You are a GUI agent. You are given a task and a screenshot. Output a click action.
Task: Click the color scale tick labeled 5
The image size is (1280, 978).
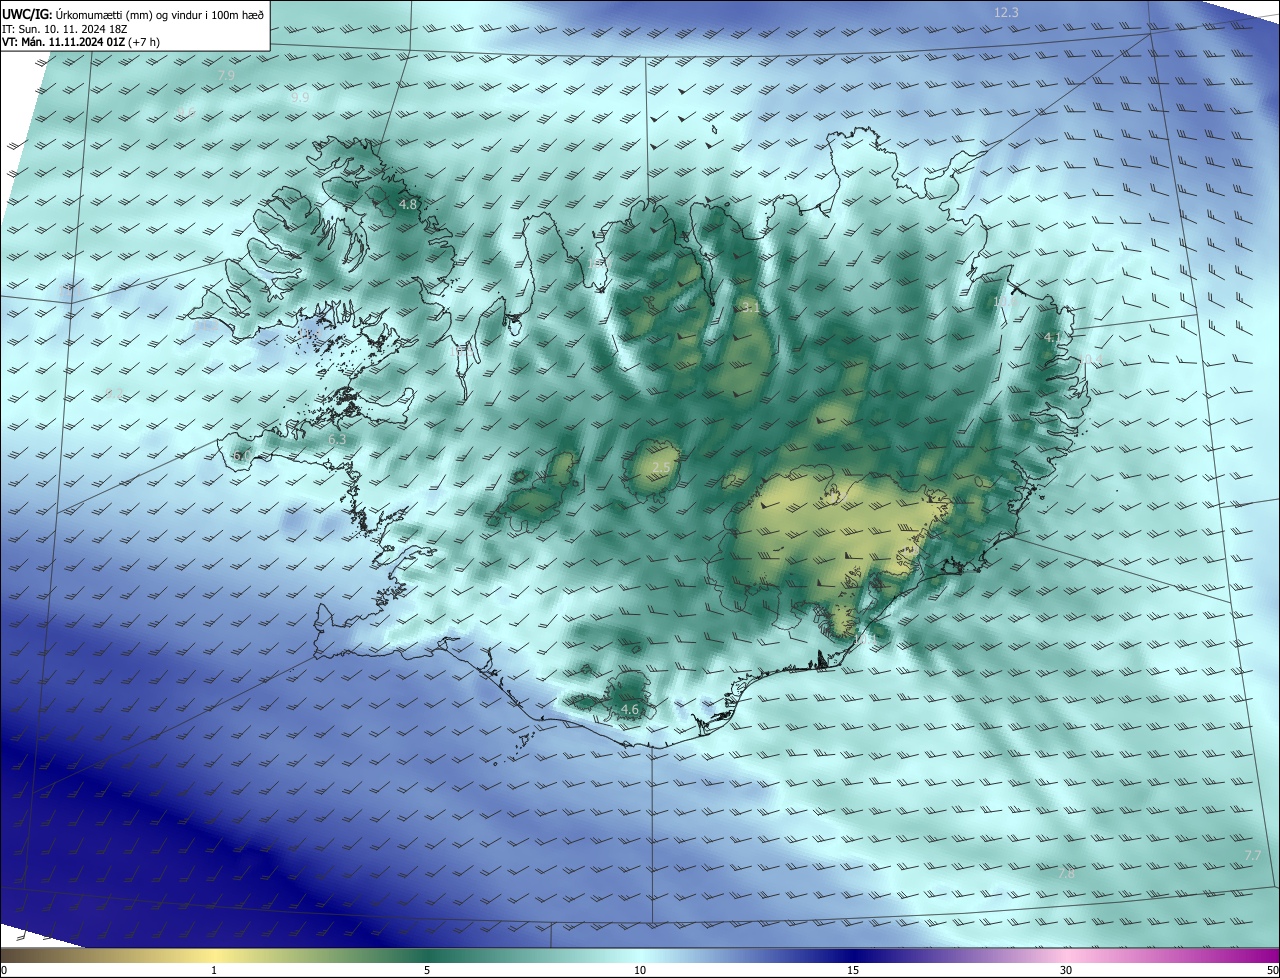427,970
